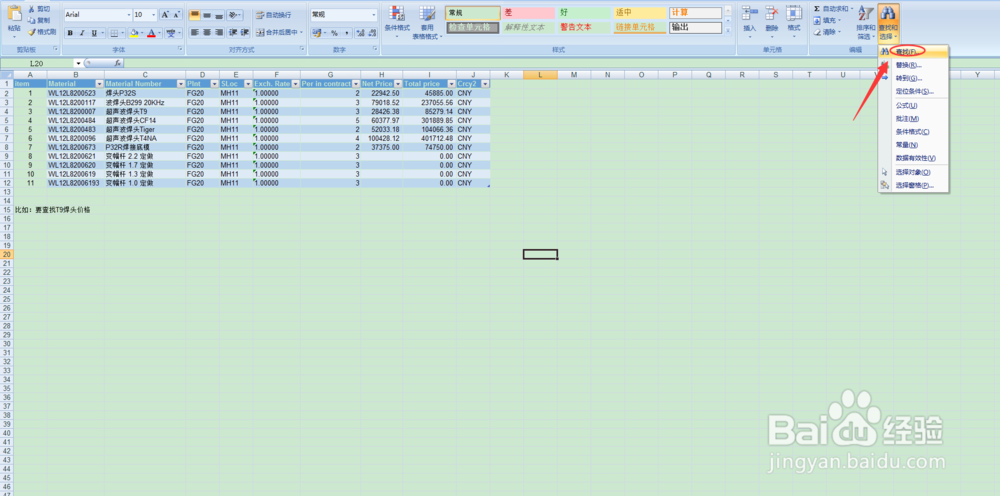Screen dimensions: 1000x496
Task: Apply yellow fill color bucket
Action: [x=133, y=33]
